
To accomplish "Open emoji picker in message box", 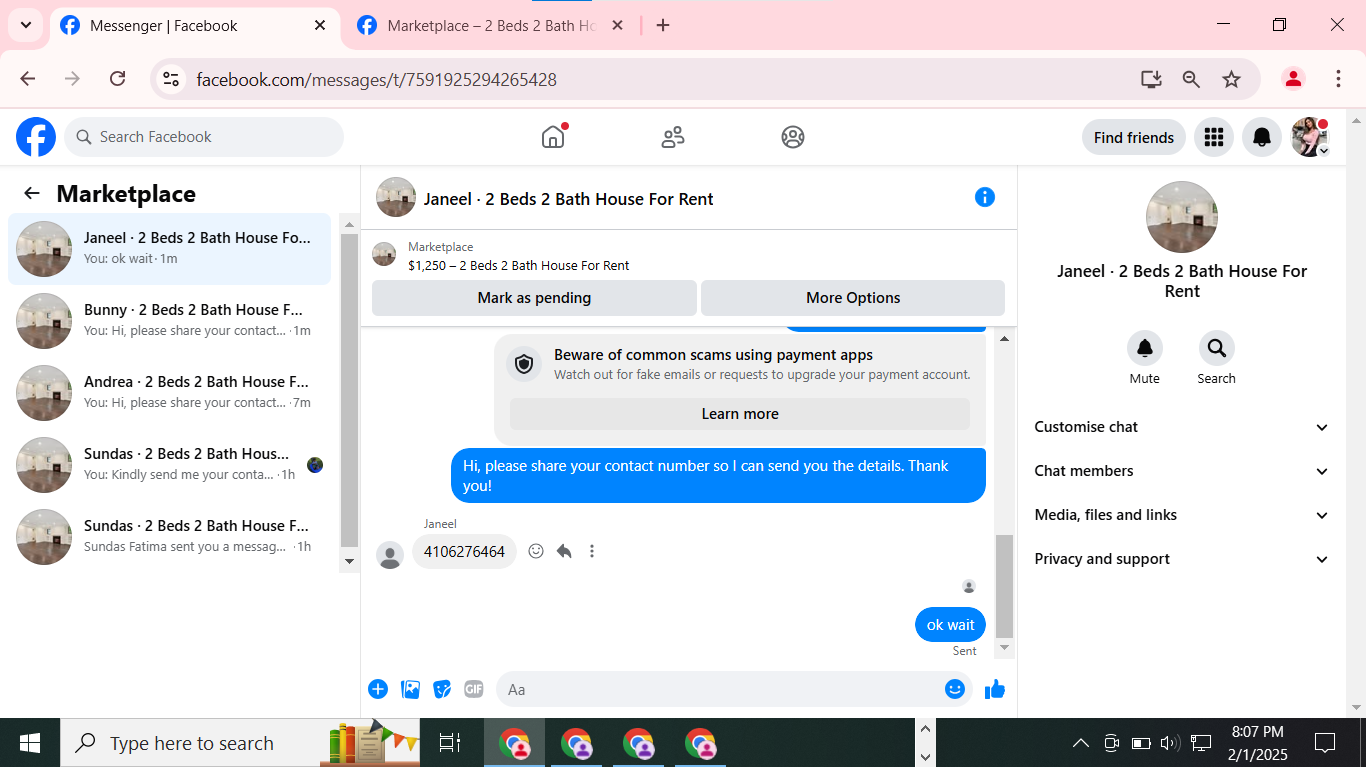I will point(955,689).
